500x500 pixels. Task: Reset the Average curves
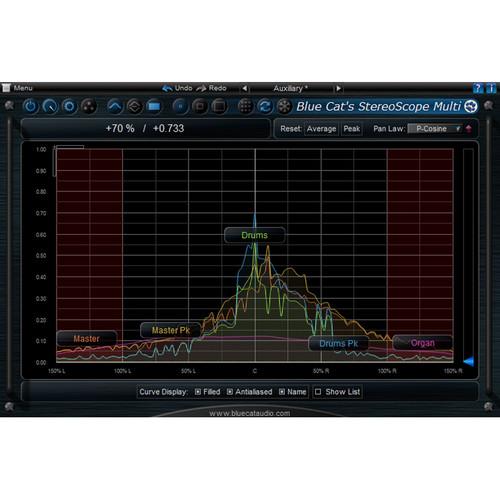(x=321, y=129)
